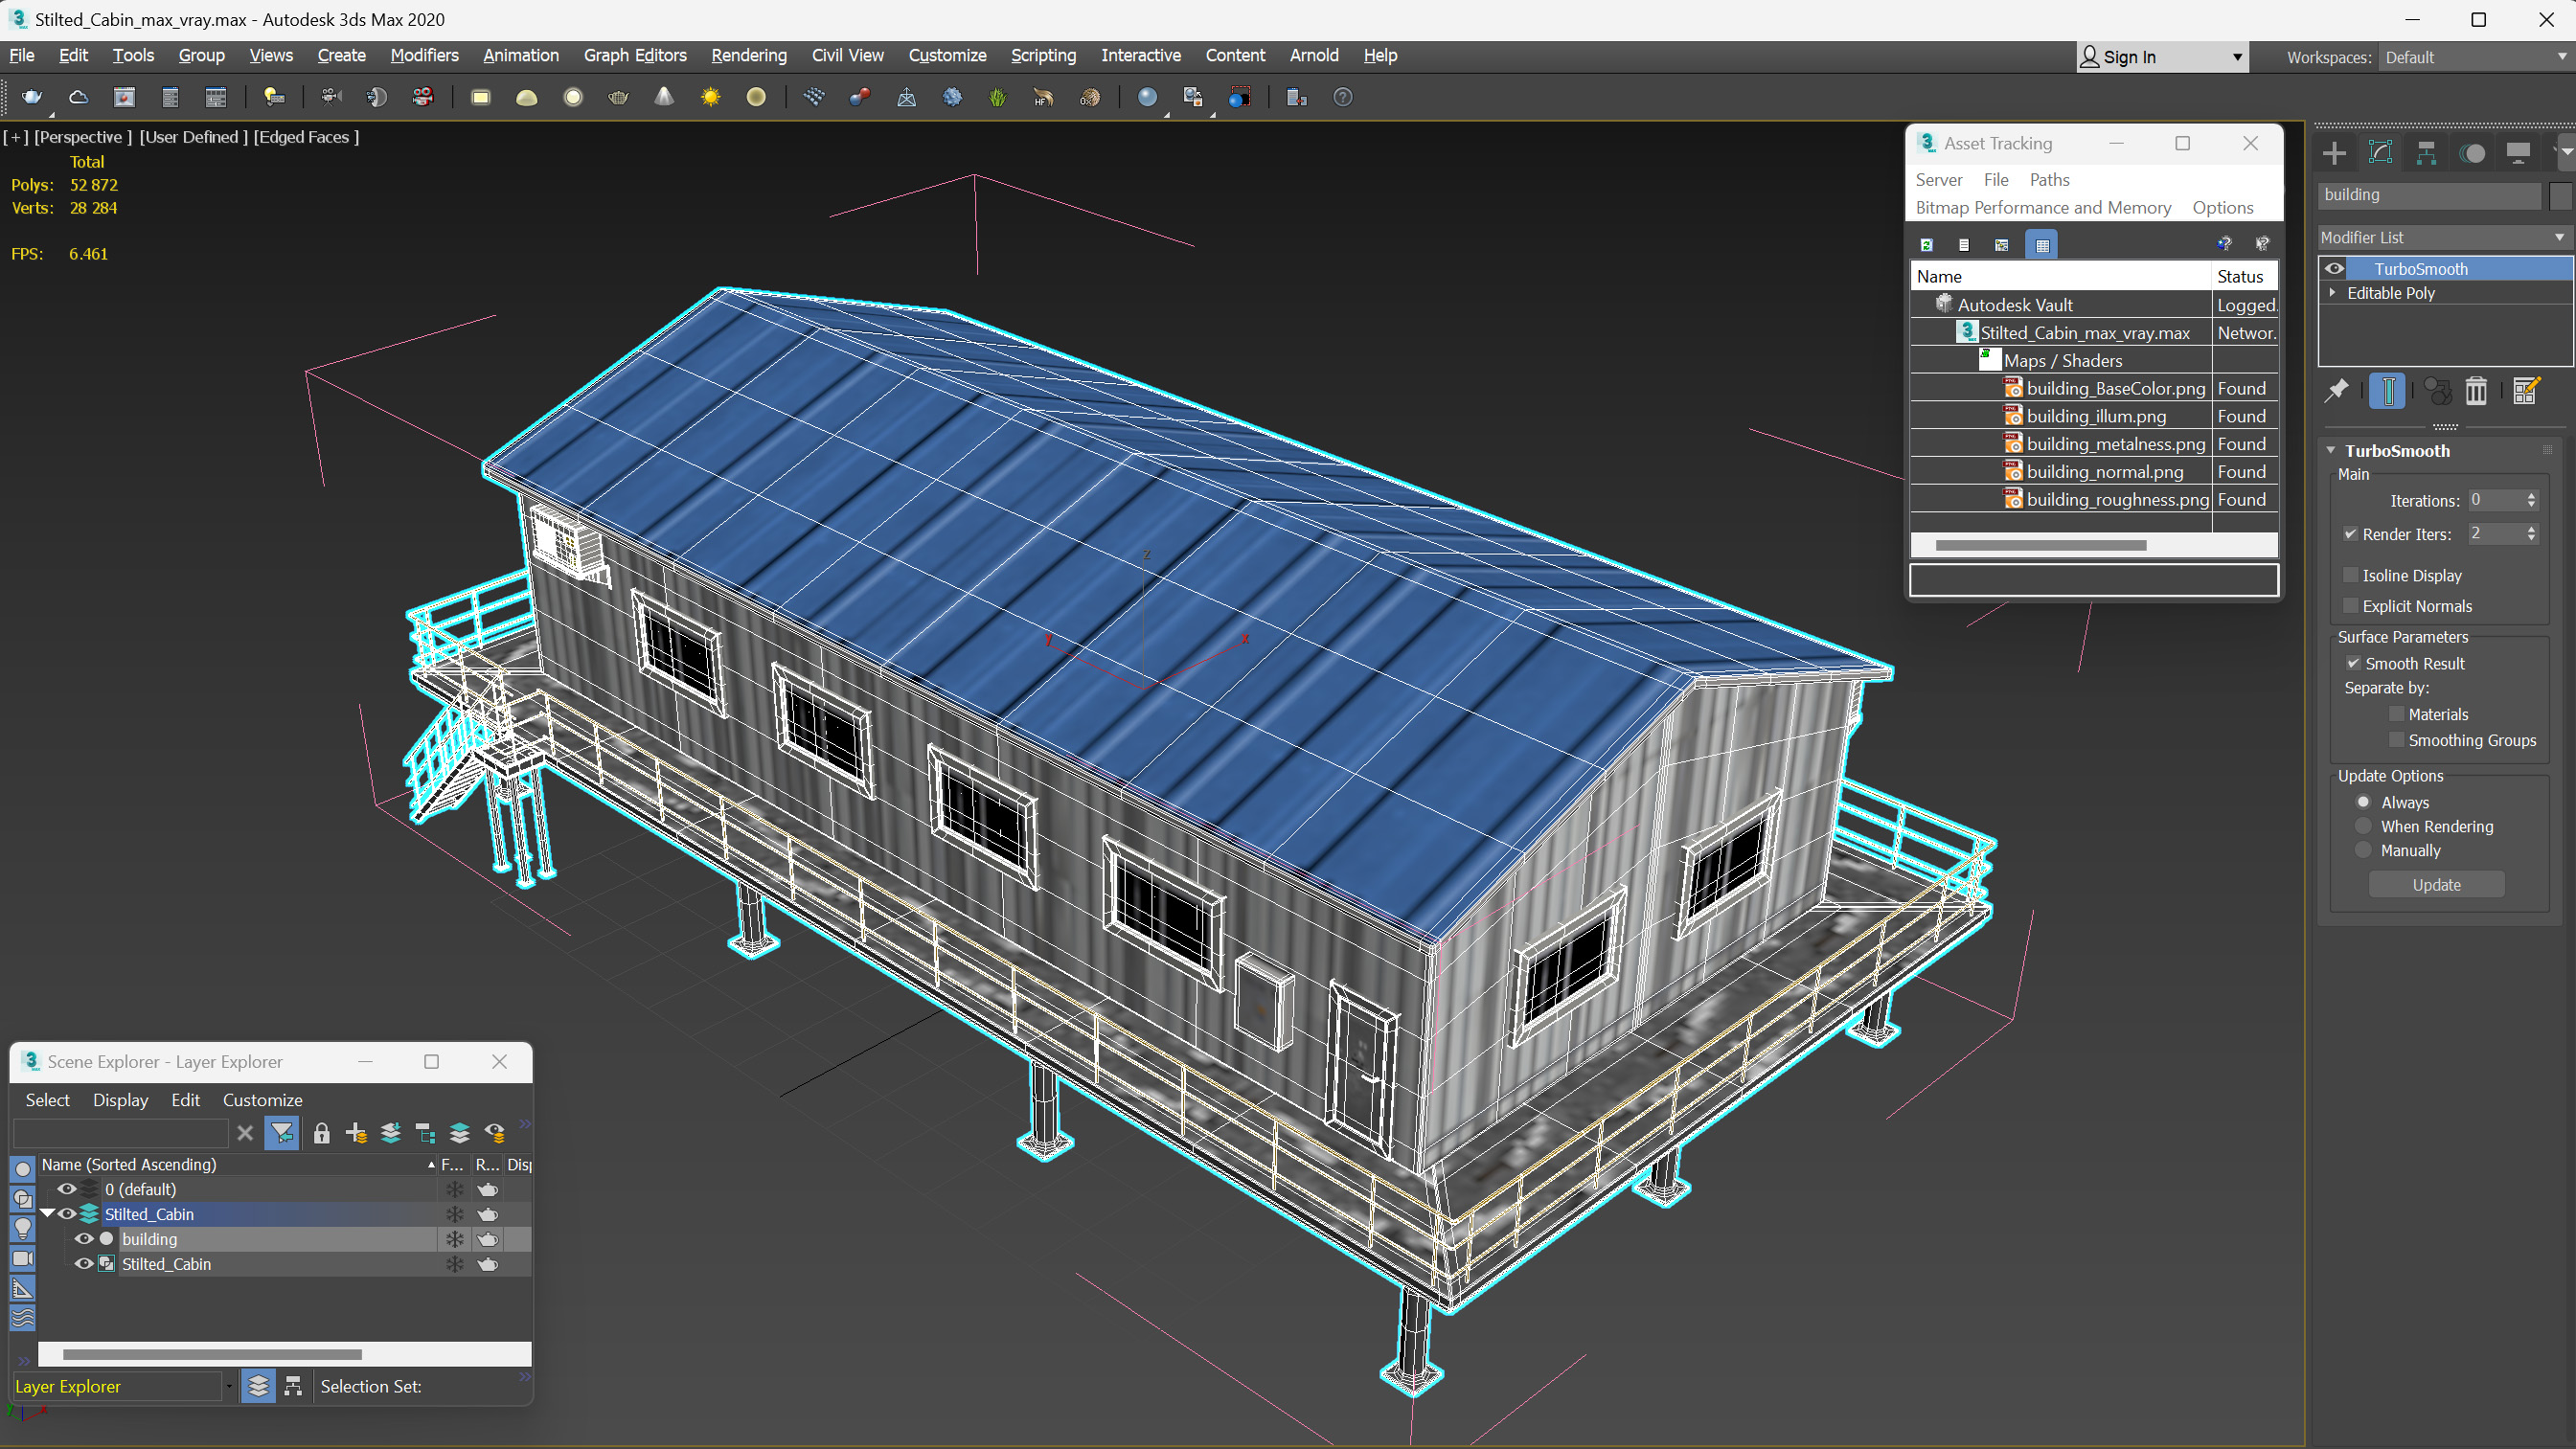This screenshot has width=2576, height=1449.
Task: Open Layer Explorer type dropdown arrow
Action: tap(229, 1386)
